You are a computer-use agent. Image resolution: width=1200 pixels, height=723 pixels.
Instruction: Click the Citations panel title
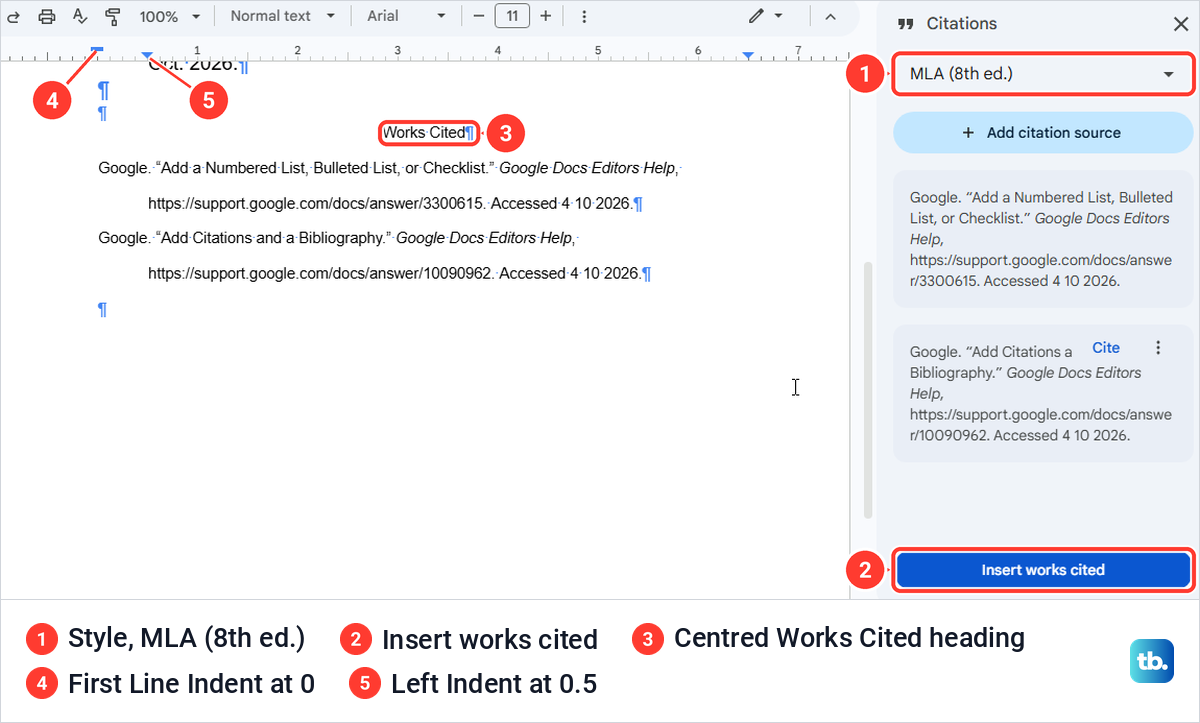[961, 24]
